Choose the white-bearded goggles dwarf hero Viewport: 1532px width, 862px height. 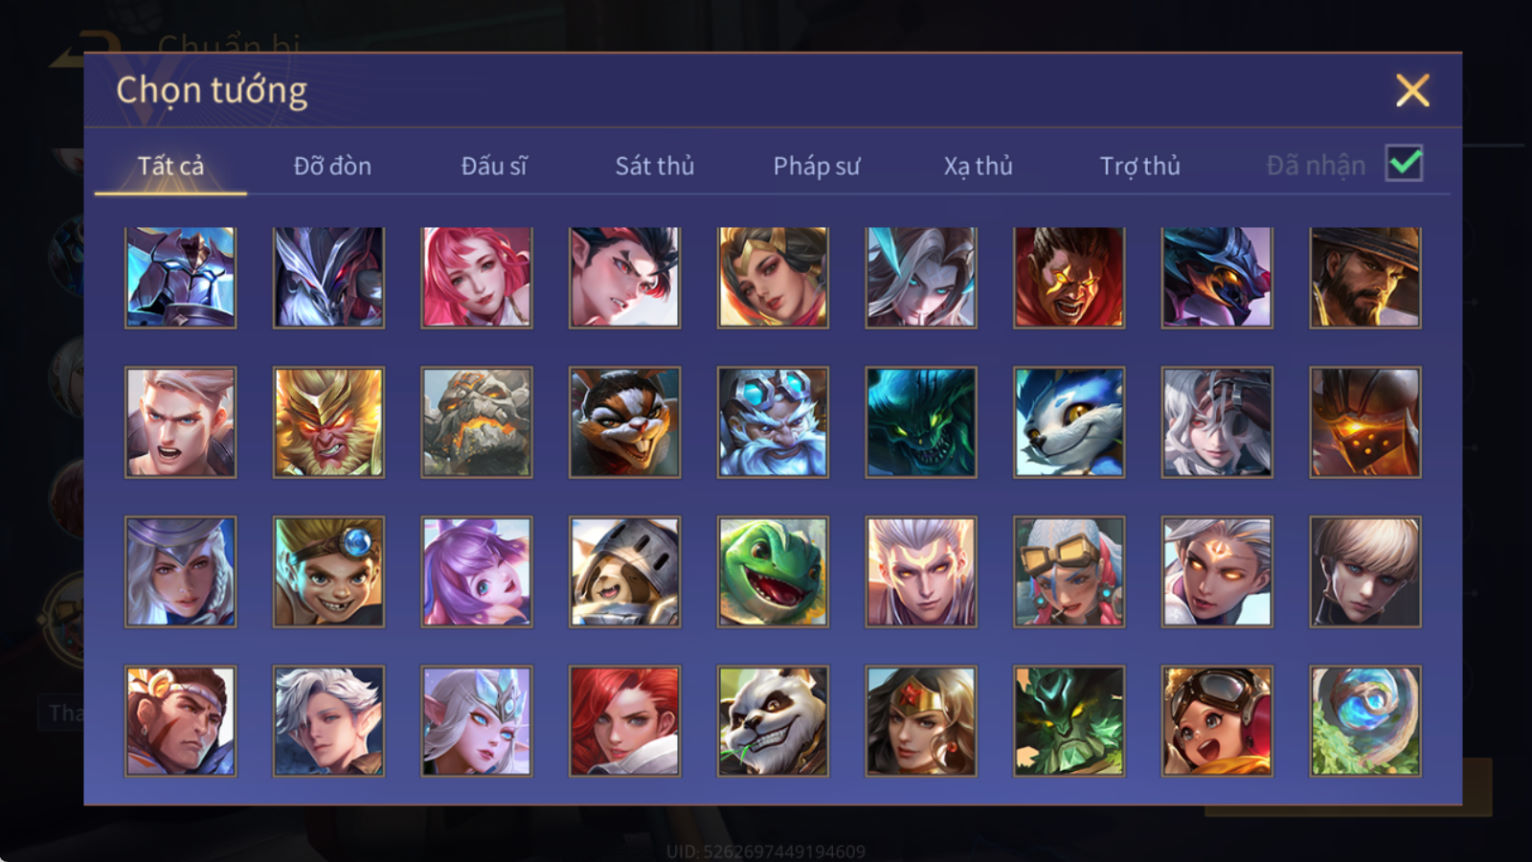pos(772,422)
